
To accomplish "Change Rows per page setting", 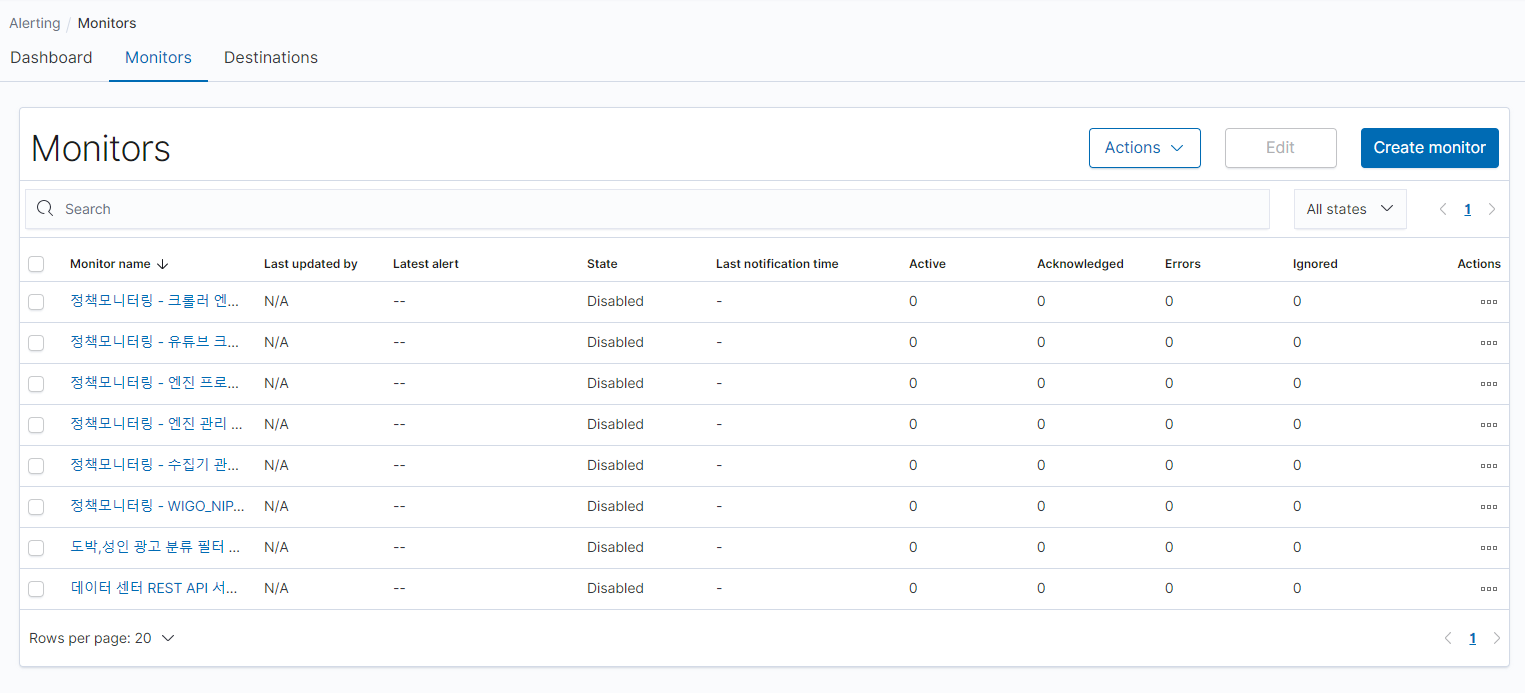I will point(102,638).
